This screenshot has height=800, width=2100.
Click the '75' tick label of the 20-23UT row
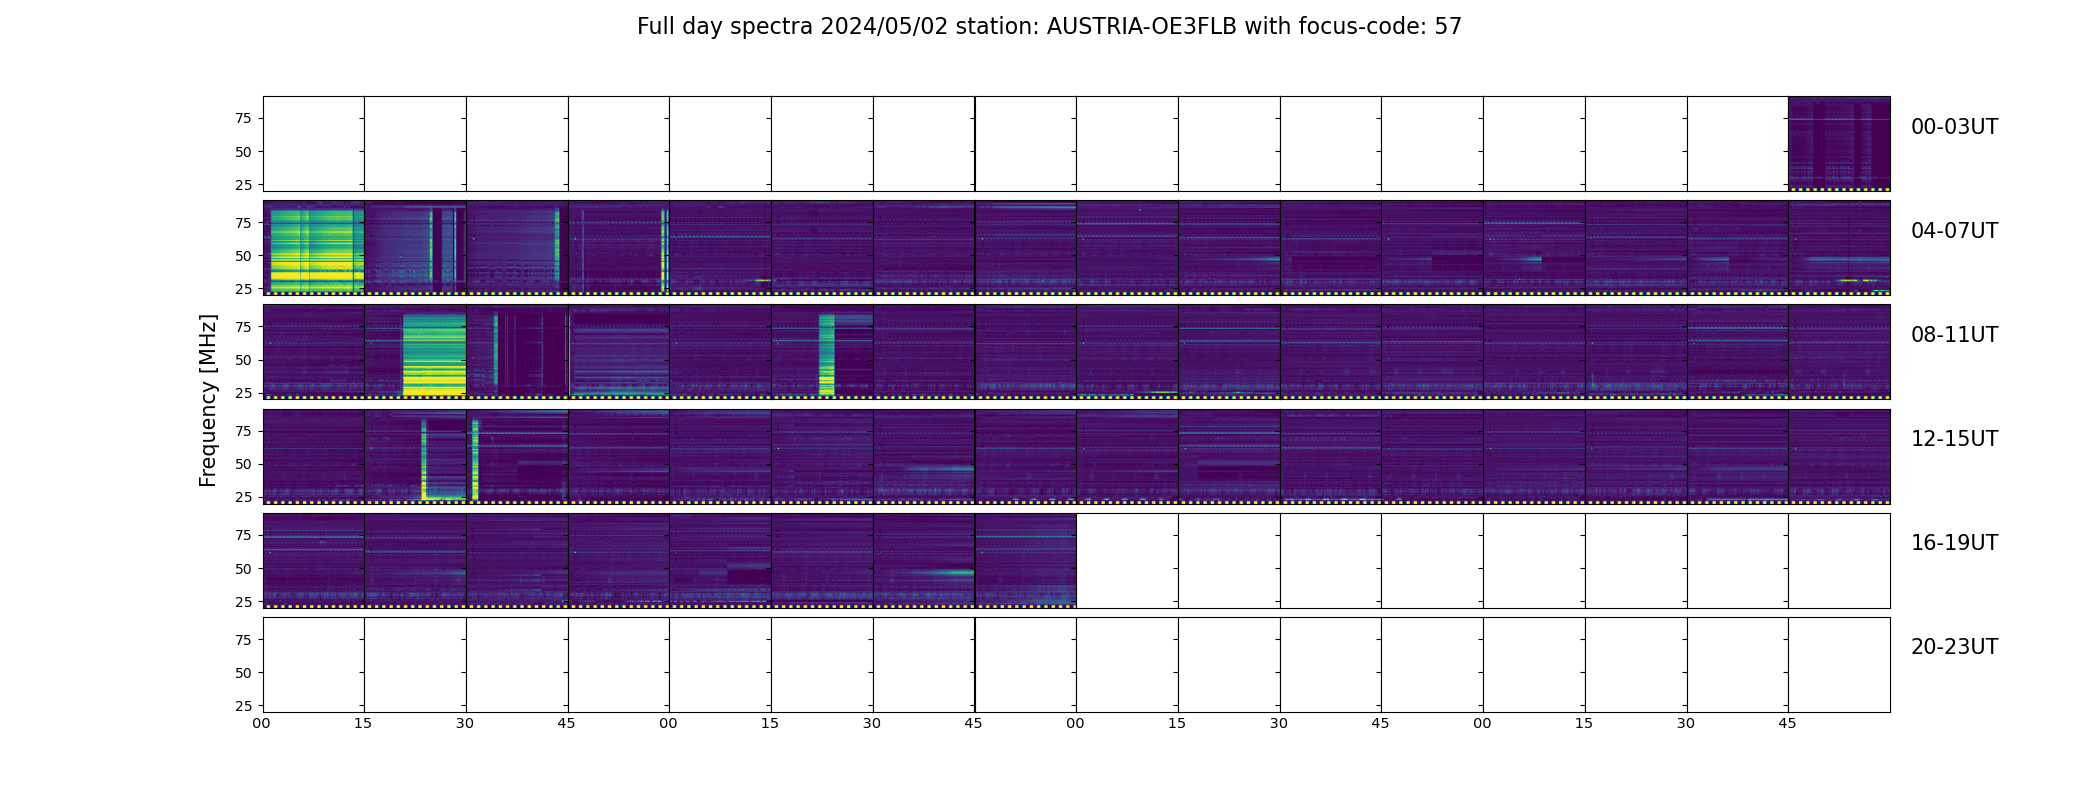(x=243, y=640)
